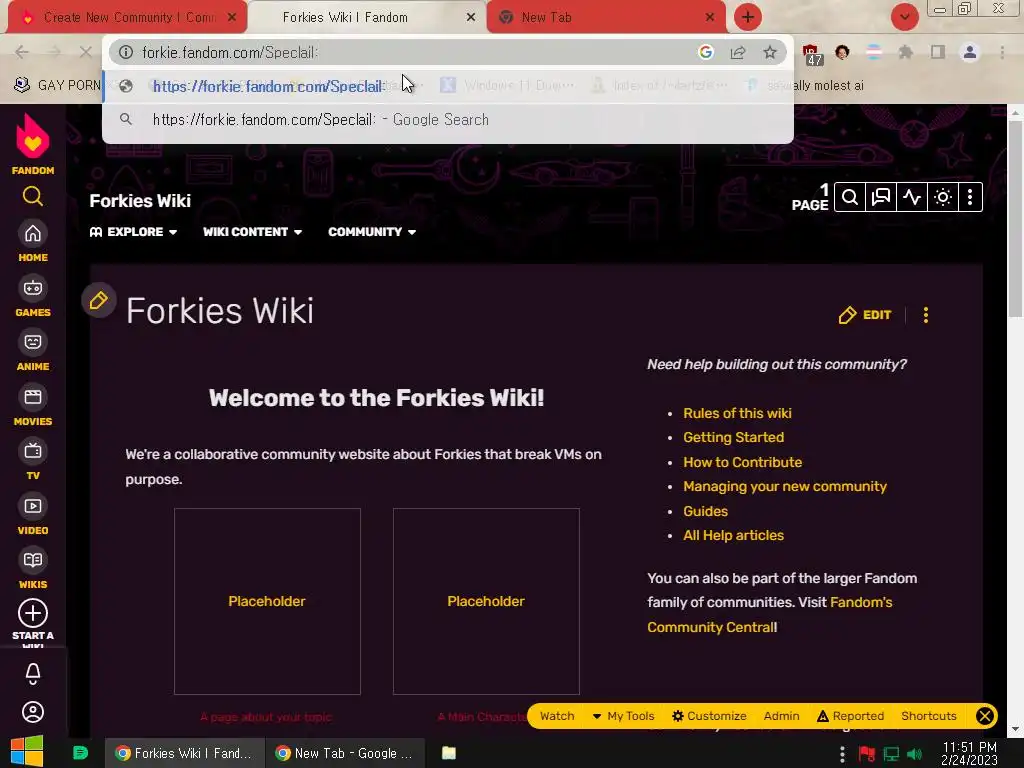The width and height of the screenshot is (1024, 768).
Task: Open the Video section in sidebar
Action: [33, 515]
